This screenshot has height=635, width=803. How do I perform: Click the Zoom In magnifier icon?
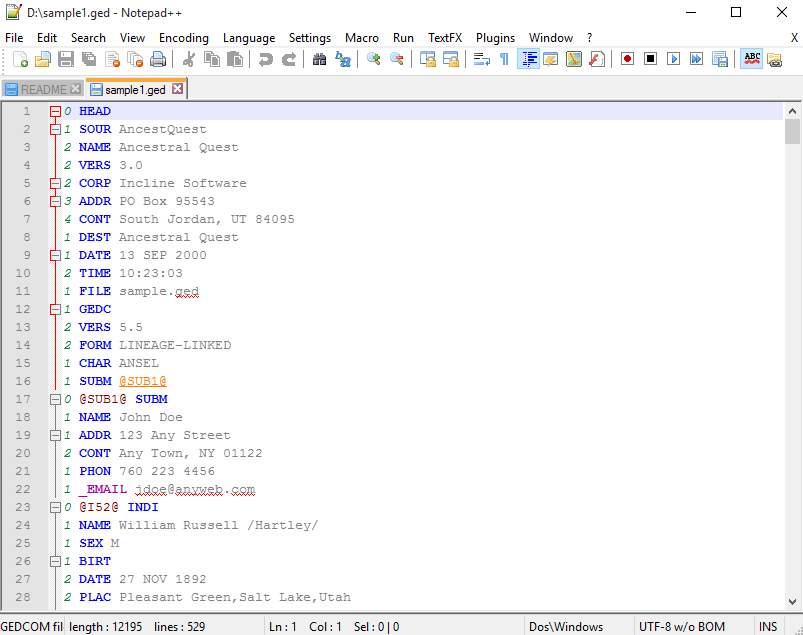click(373, 59)
